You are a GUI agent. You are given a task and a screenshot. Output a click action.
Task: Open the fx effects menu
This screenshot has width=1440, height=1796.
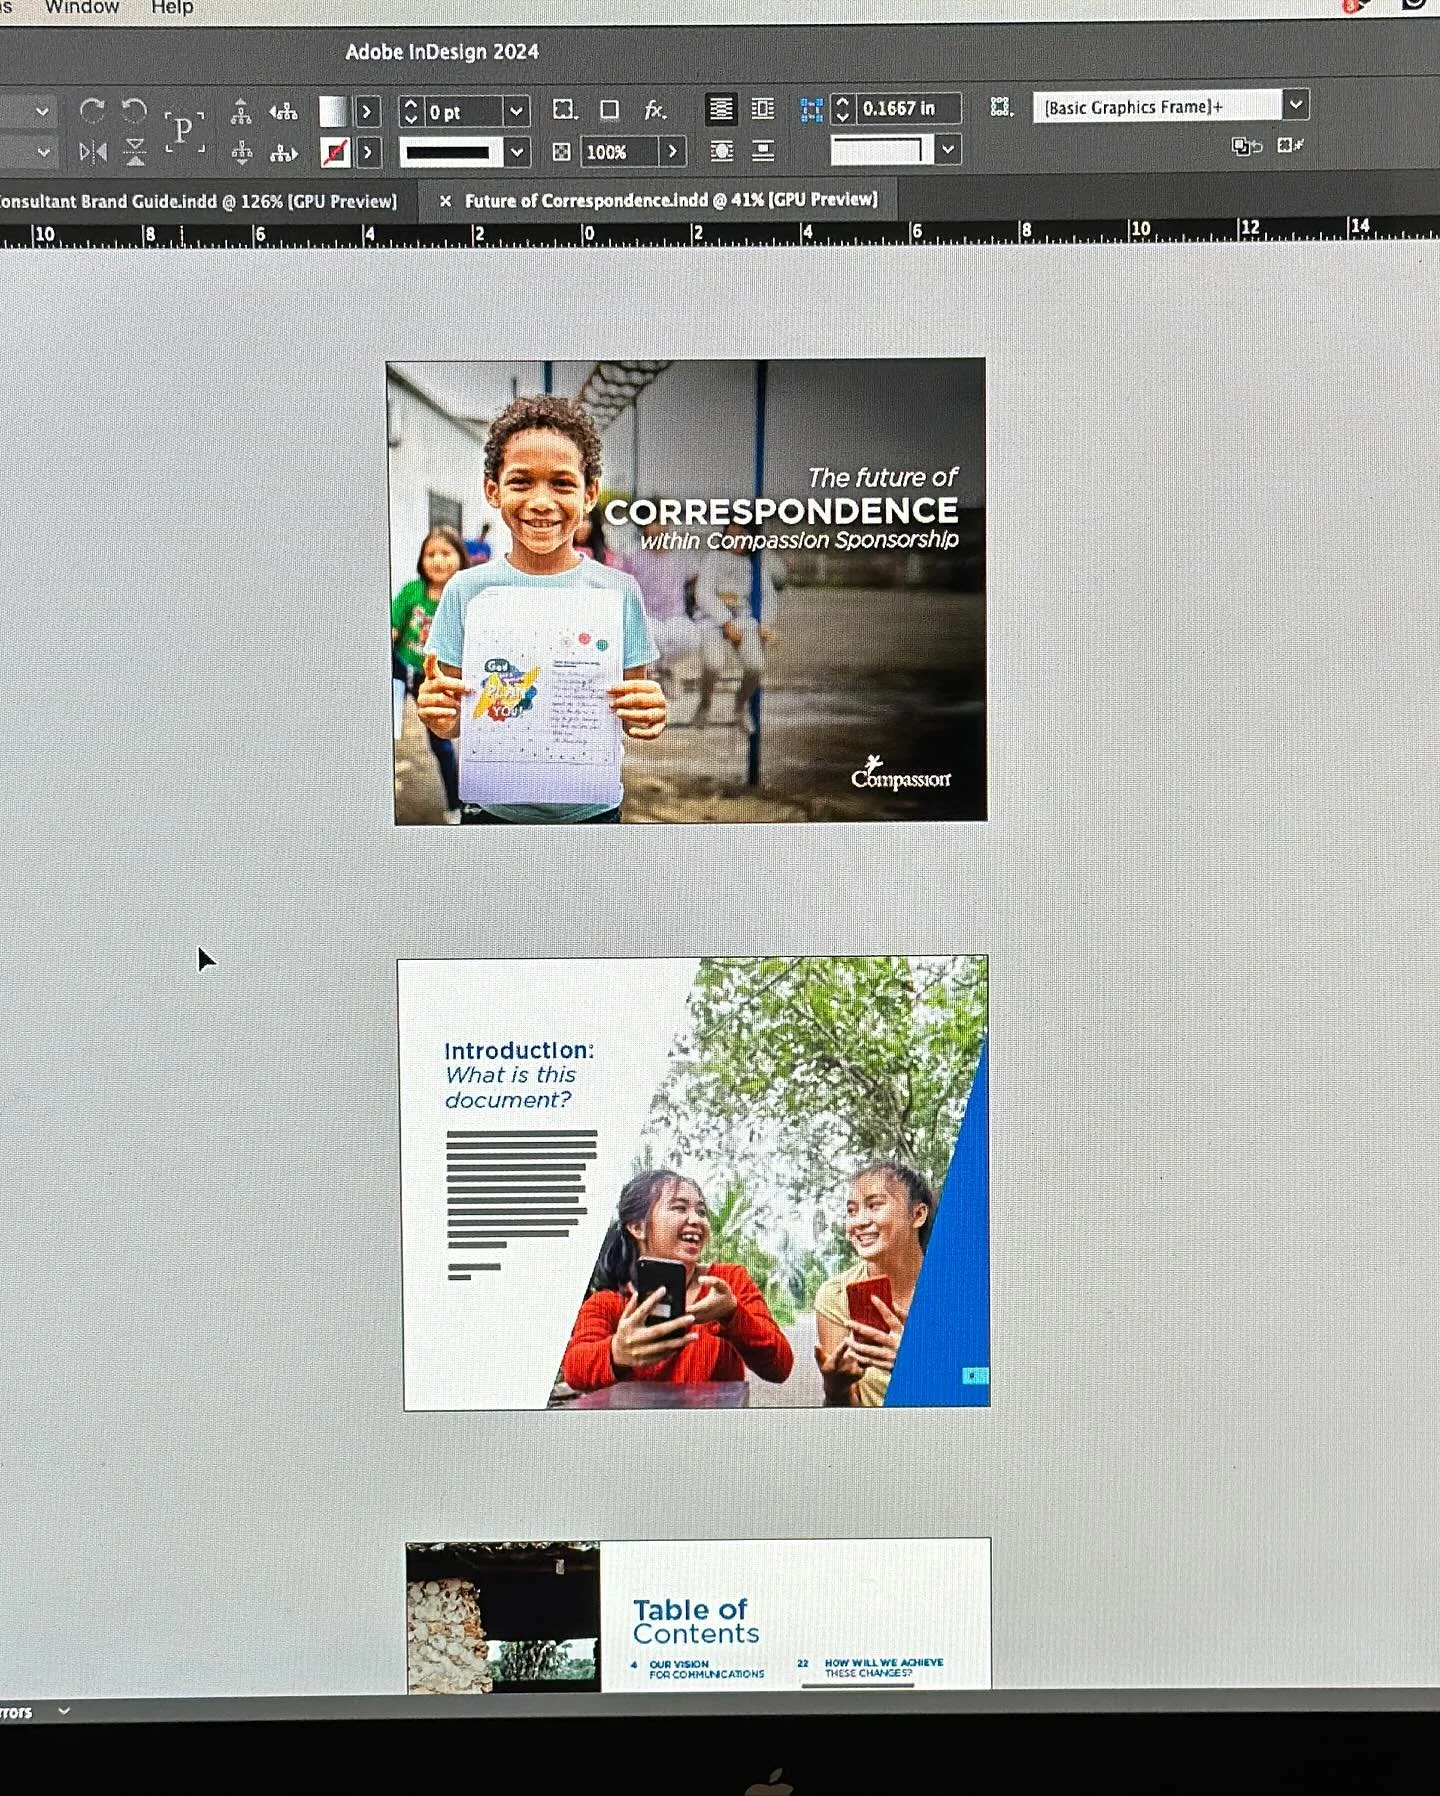654,110
